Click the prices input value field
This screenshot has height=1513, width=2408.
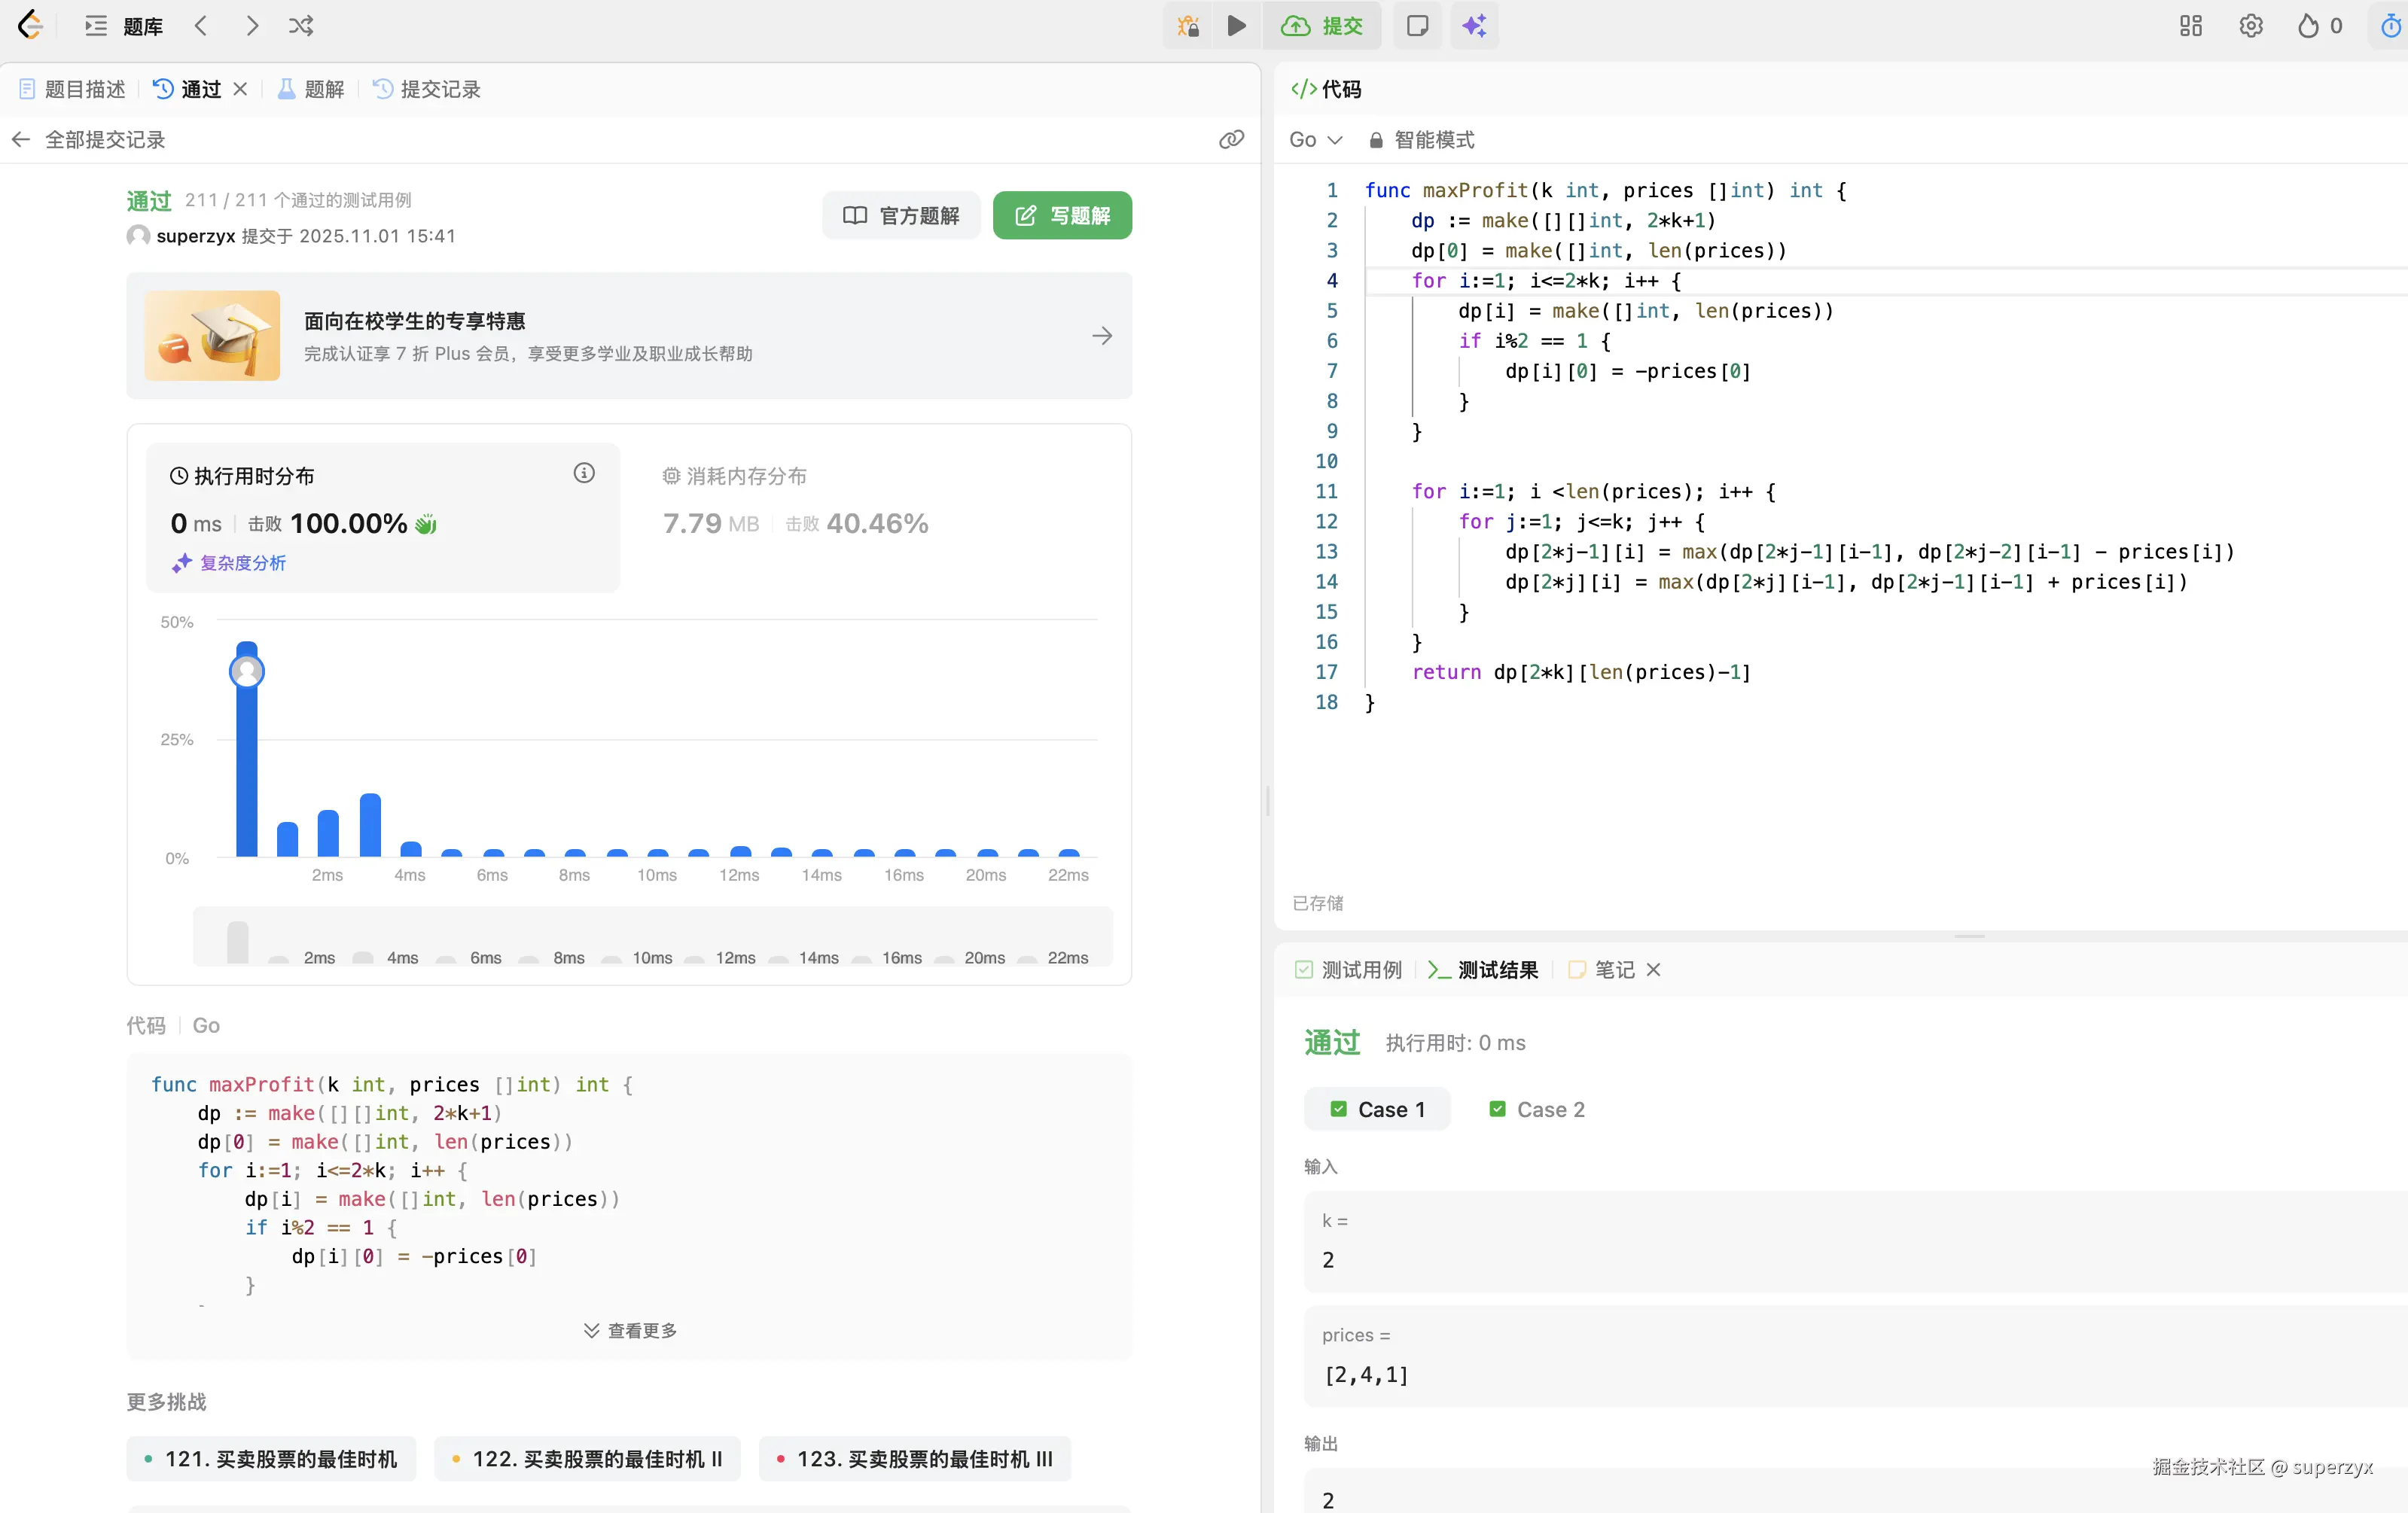pos(1856,1356)
